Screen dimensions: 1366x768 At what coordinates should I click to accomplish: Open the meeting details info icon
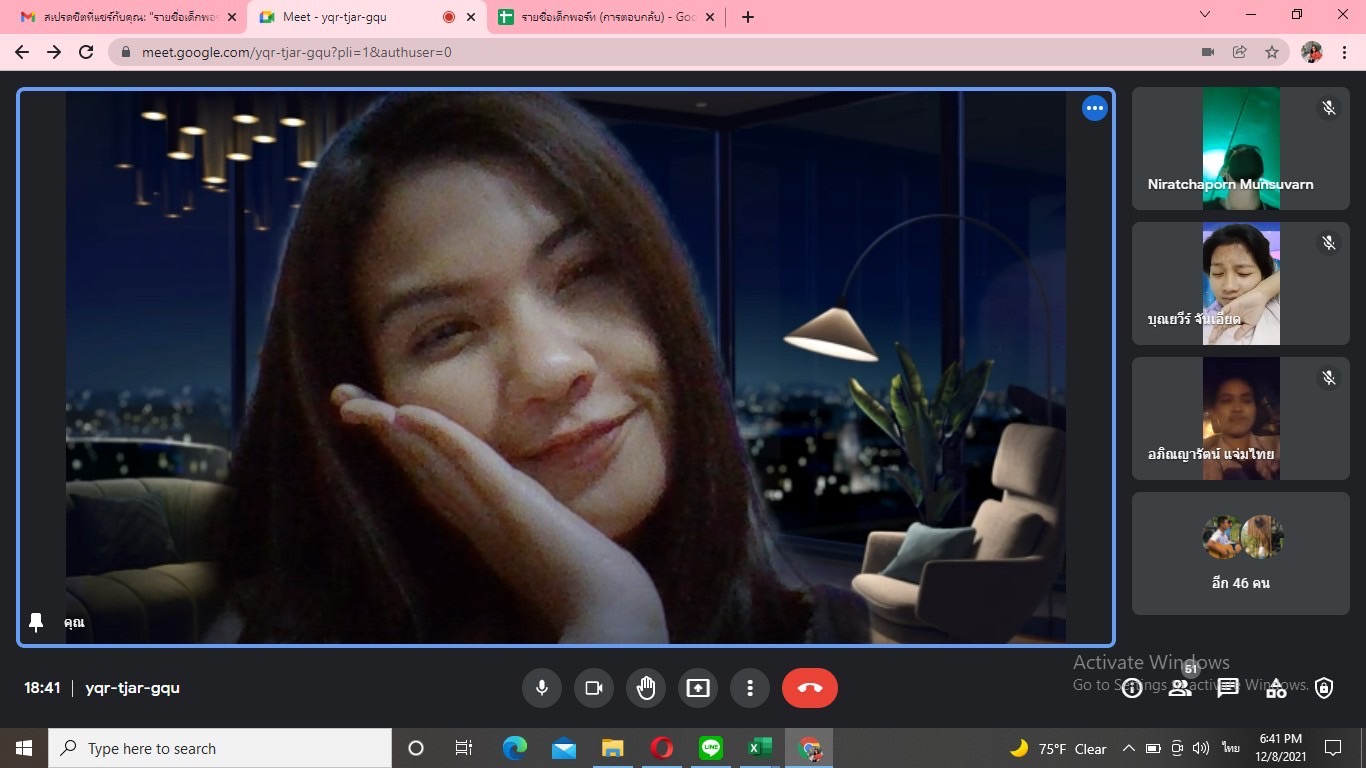(x=1132, y=688)
